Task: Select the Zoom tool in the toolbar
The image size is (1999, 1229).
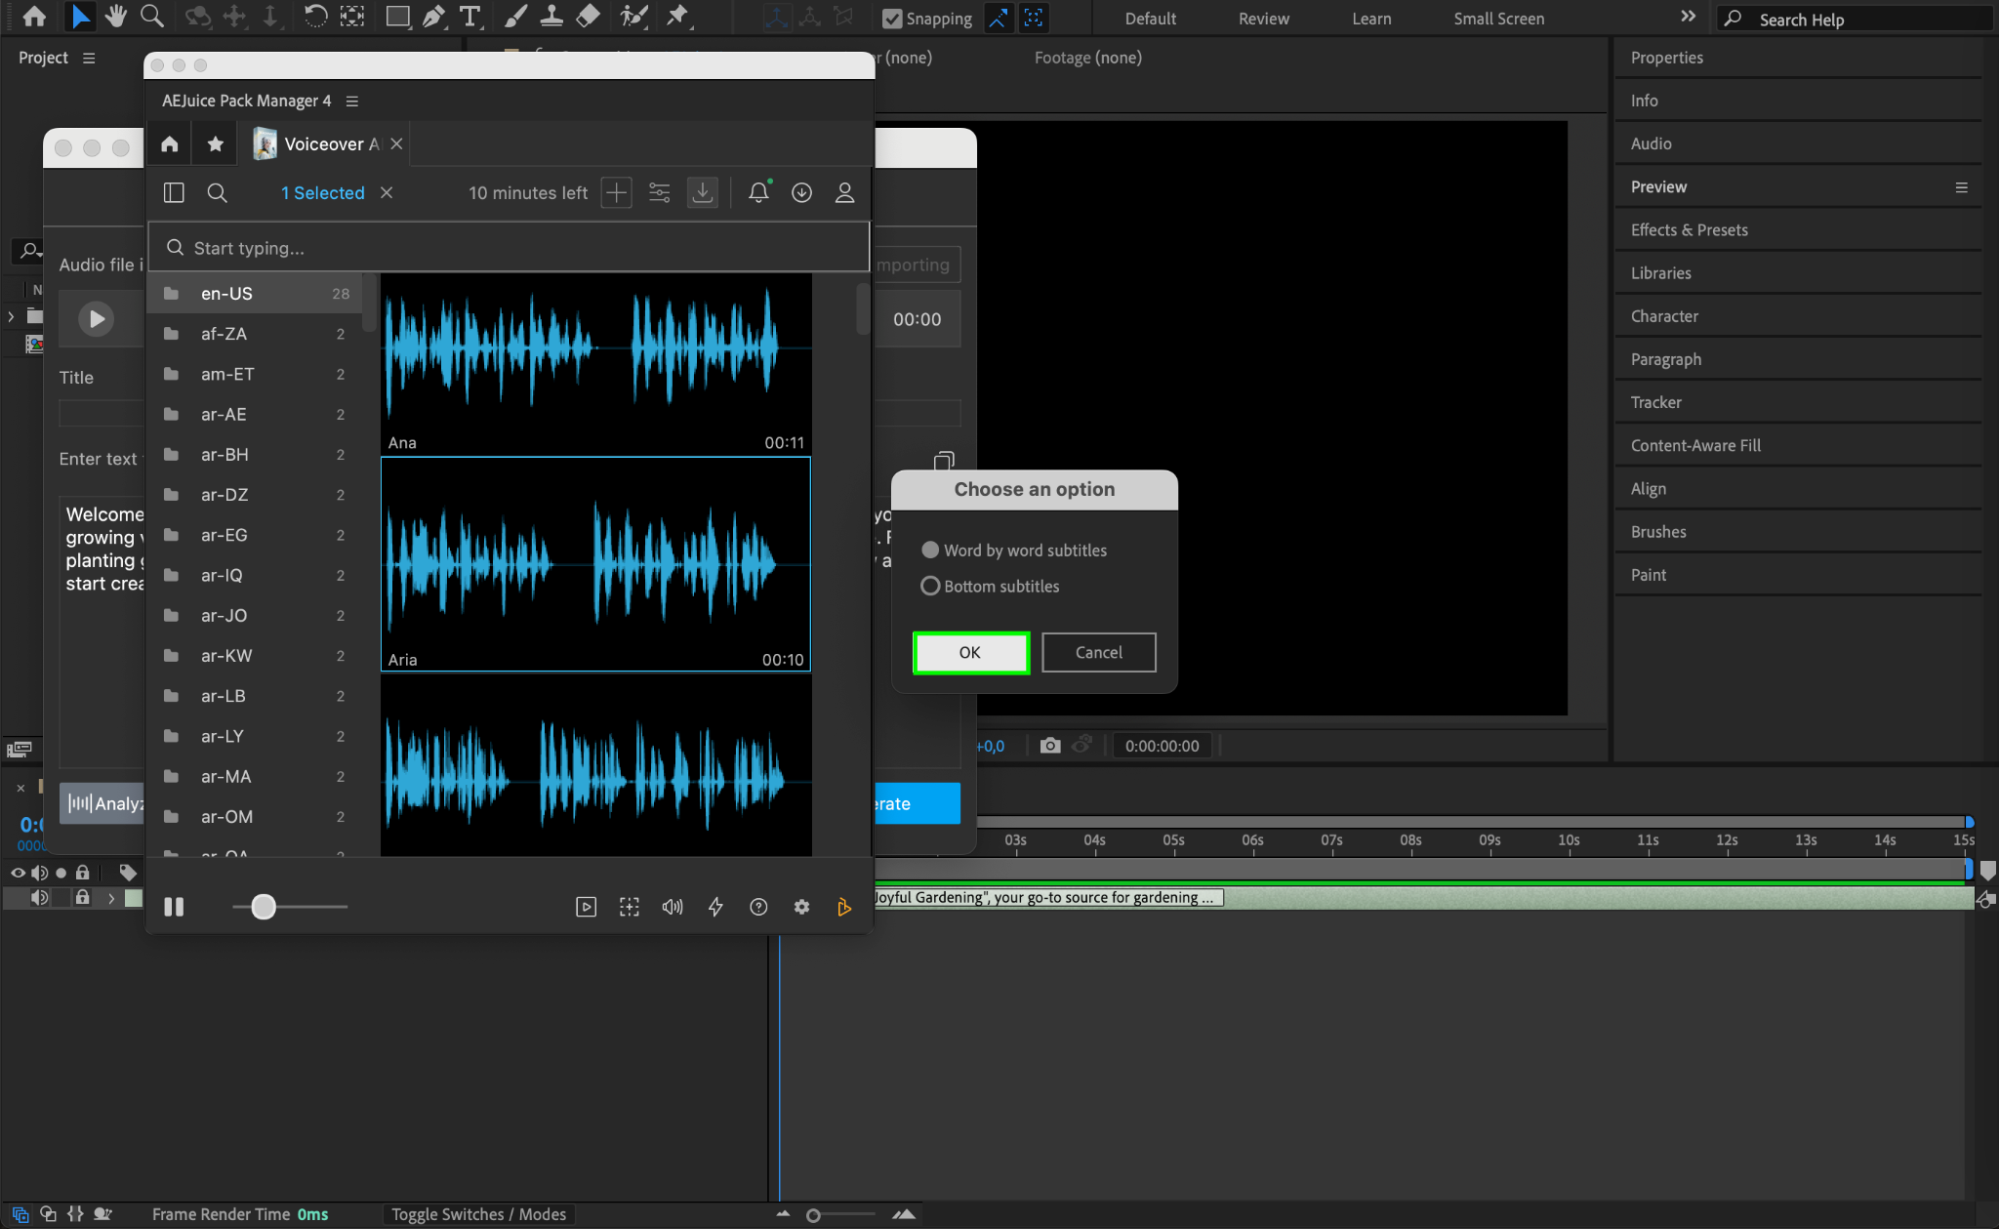Action: [152, 16]
